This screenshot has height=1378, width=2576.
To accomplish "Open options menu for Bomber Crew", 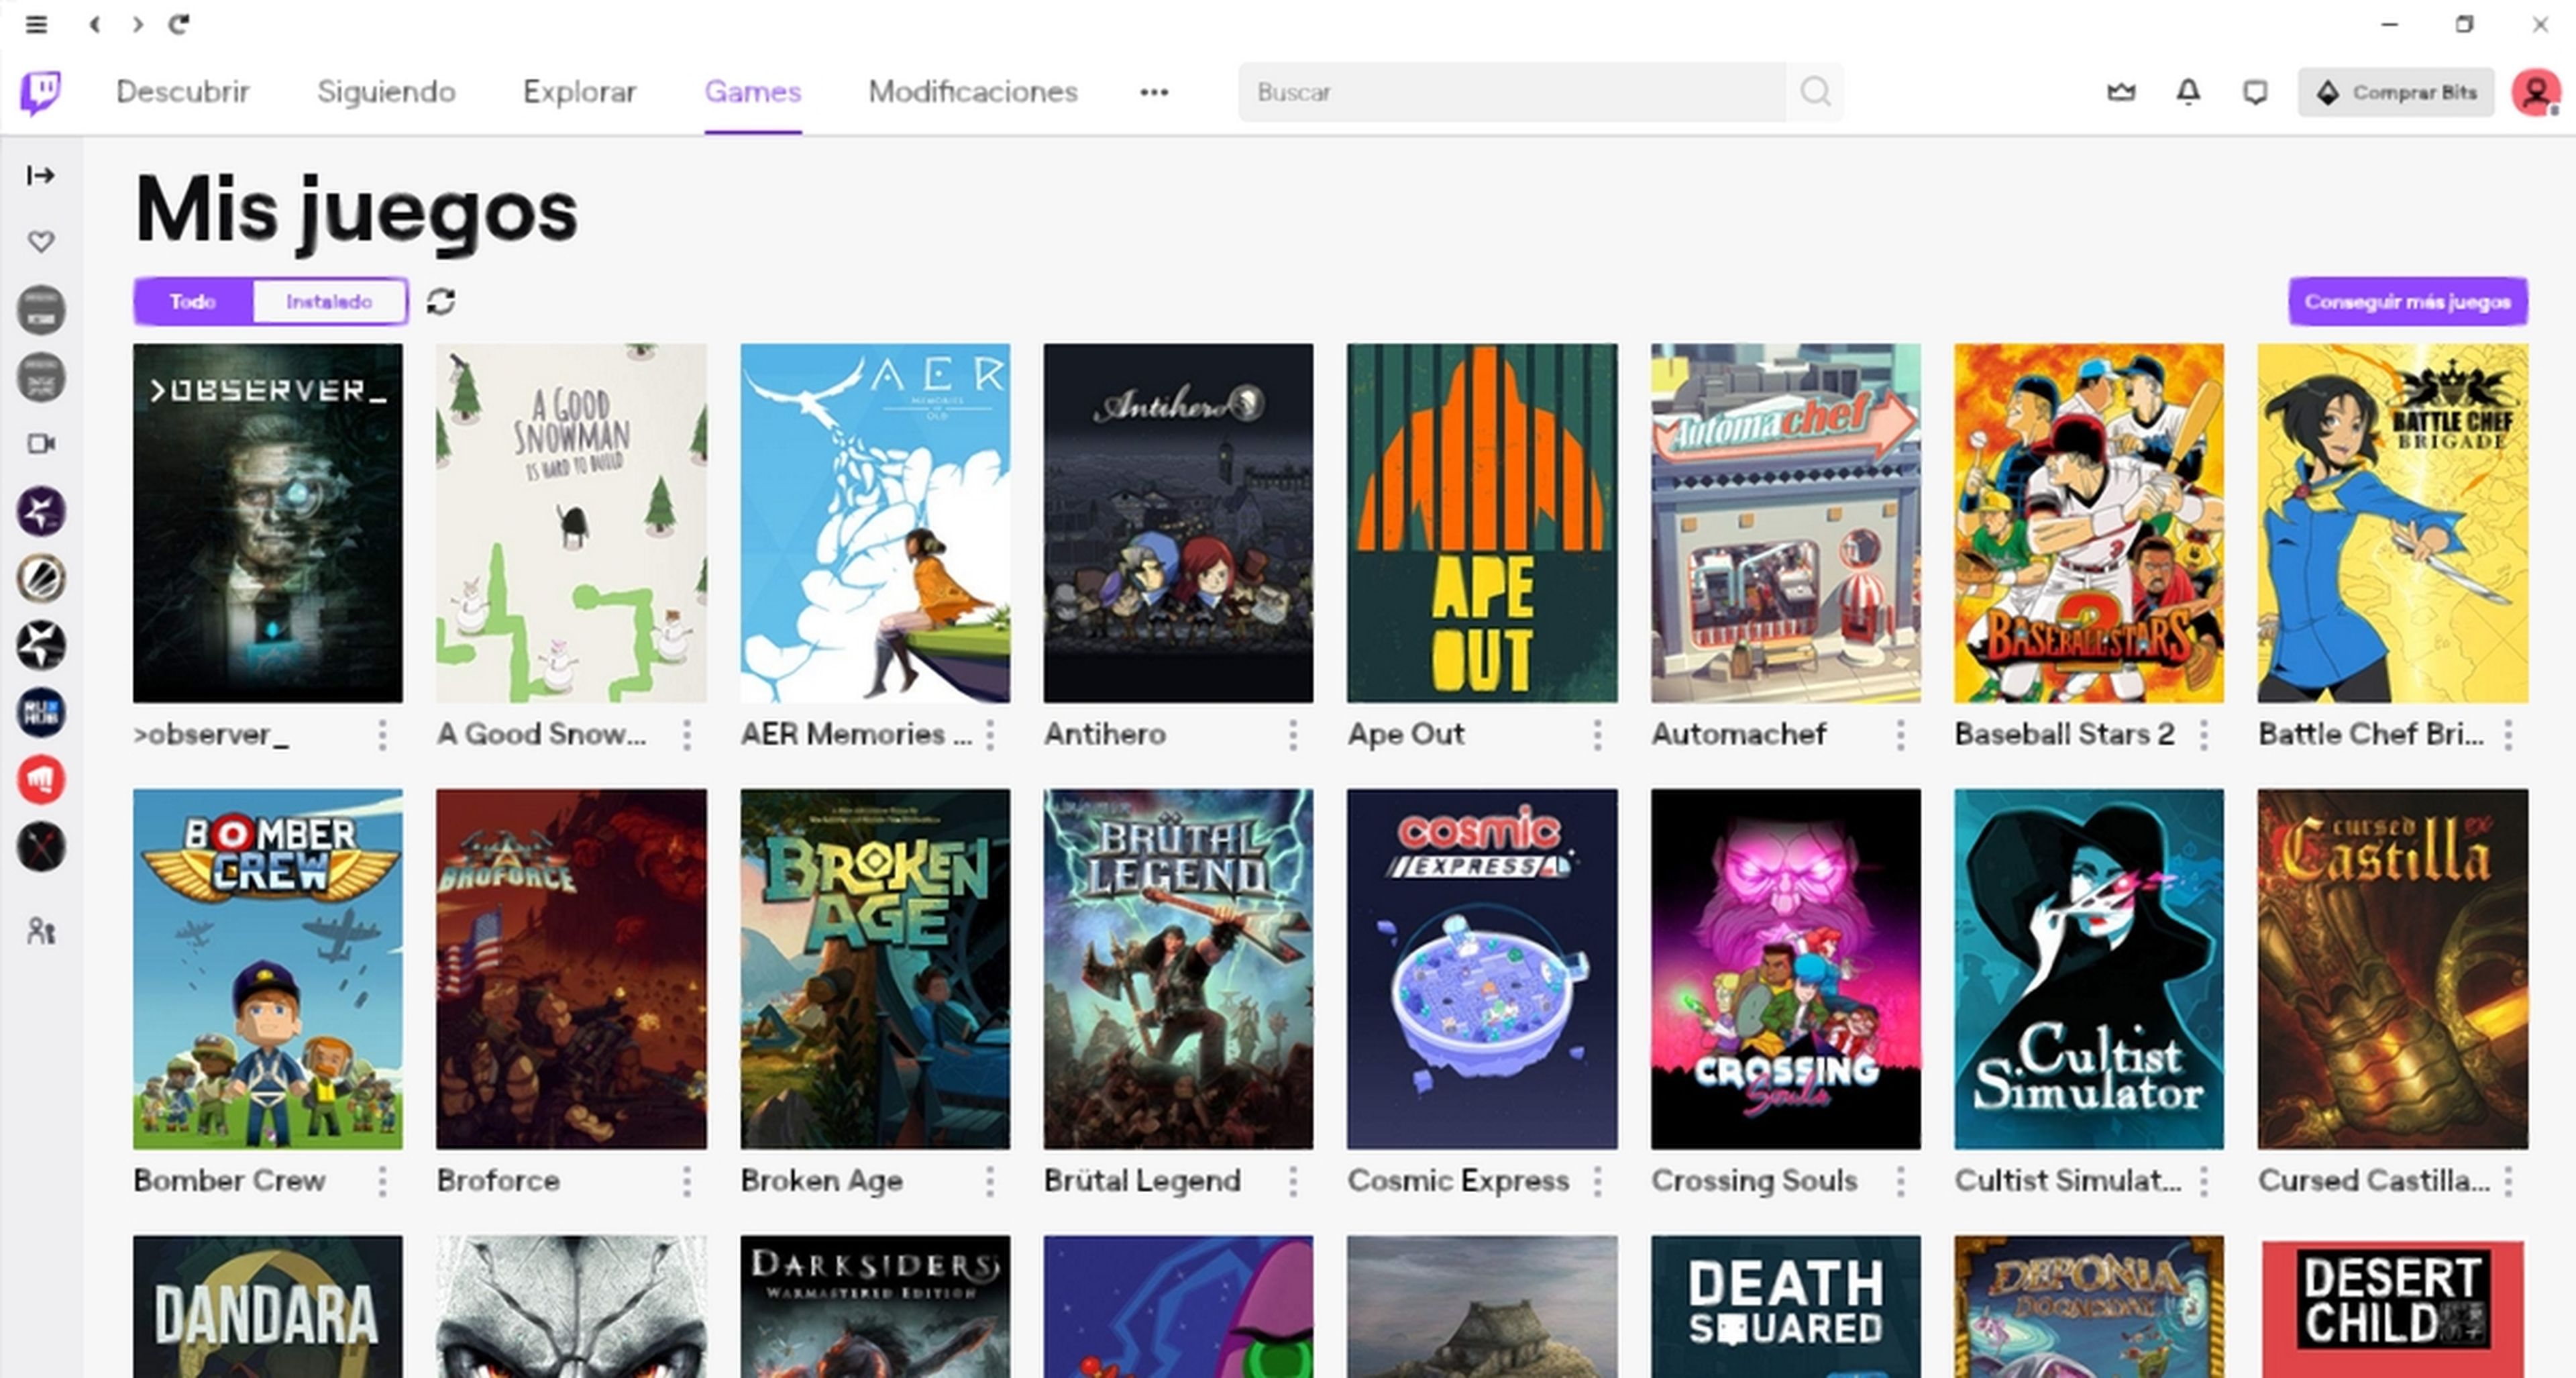I will coord(383,1182).
